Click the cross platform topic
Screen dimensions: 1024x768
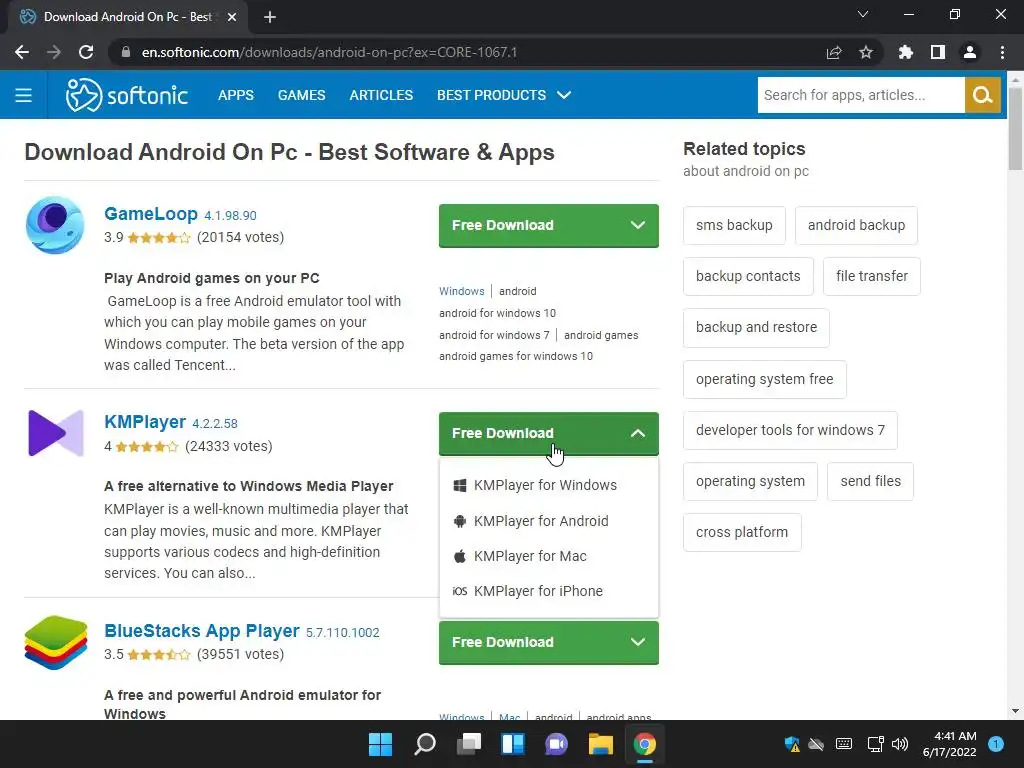[x=742, y=532]
